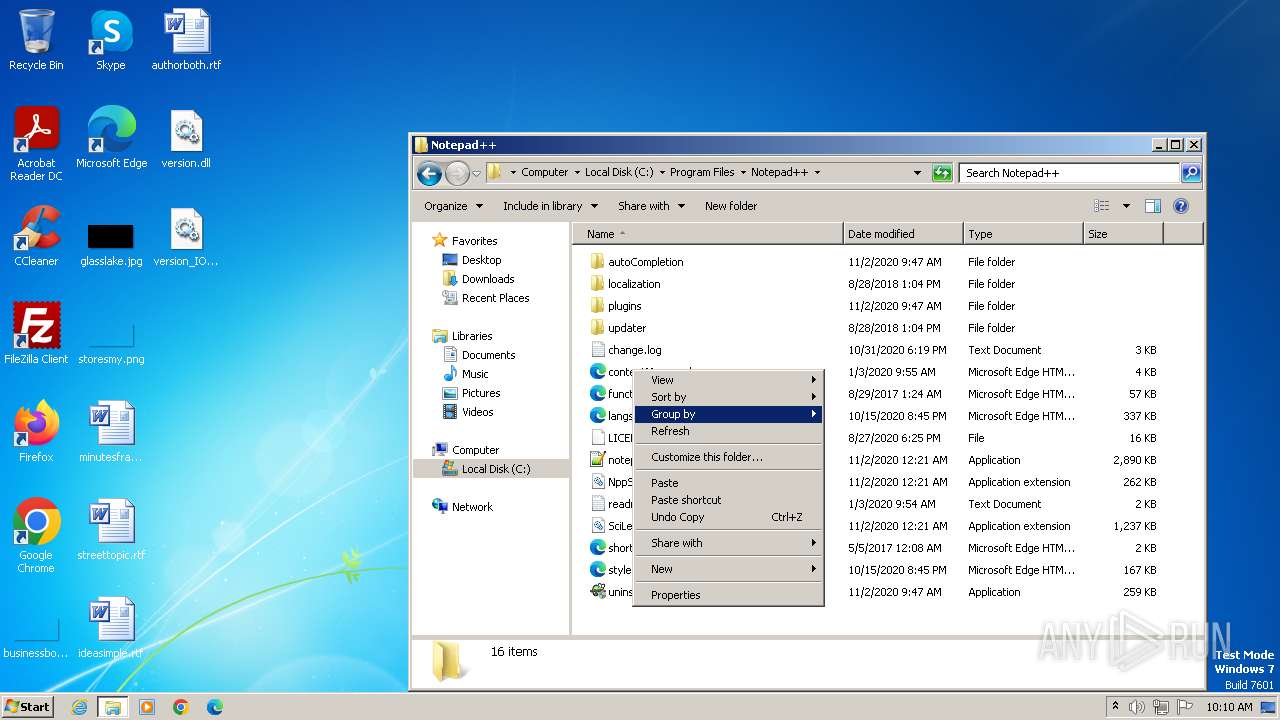The image size is (1280, 720).
Task: Launch Microsoft Edge from desktop
Action: coord(111,137)
